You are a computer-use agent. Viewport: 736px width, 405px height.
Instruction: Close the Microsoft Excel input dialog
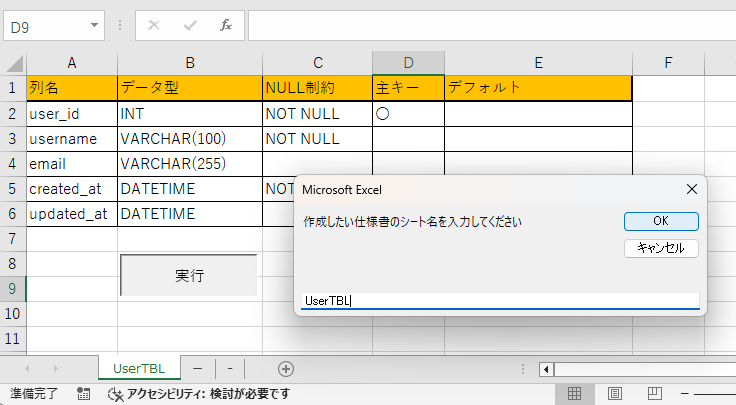coord(691,188)
